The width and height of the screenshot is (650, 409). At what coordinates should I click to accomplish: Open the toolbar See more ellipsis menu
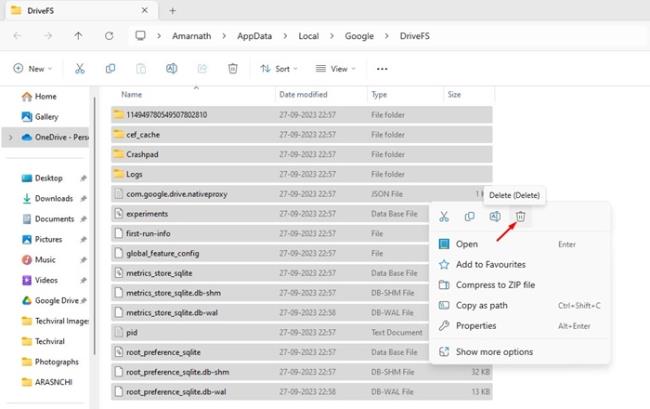pos(382,69)
